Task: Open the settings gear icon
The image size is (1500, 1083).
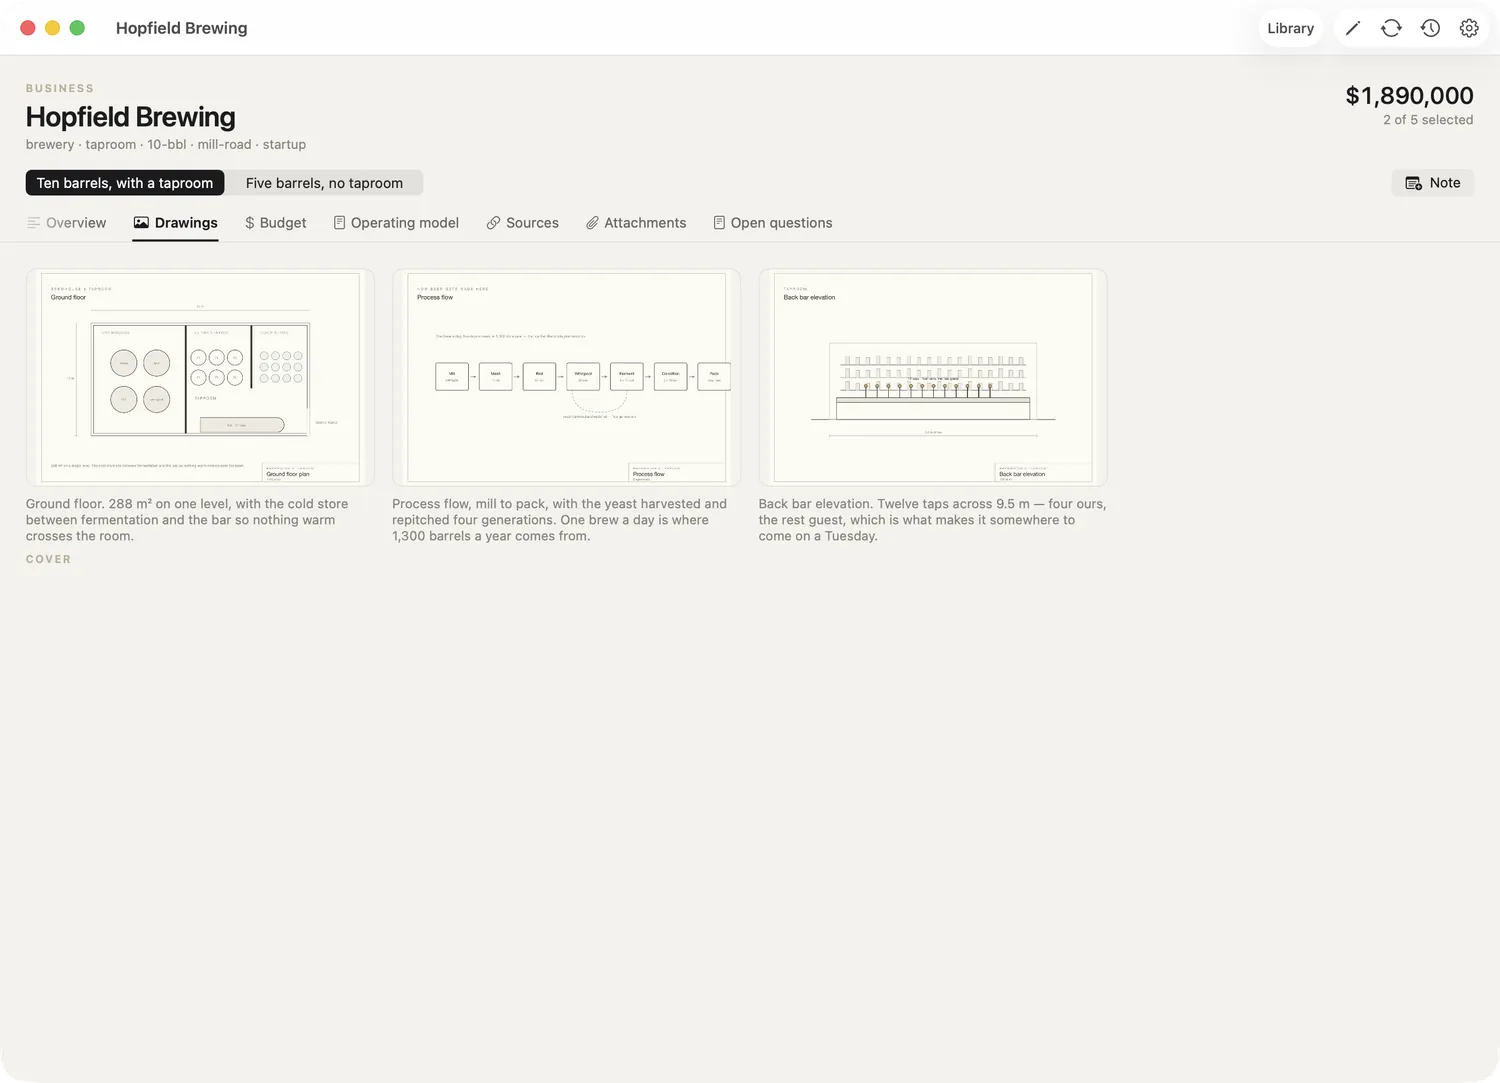Action: coord(1469,28)
